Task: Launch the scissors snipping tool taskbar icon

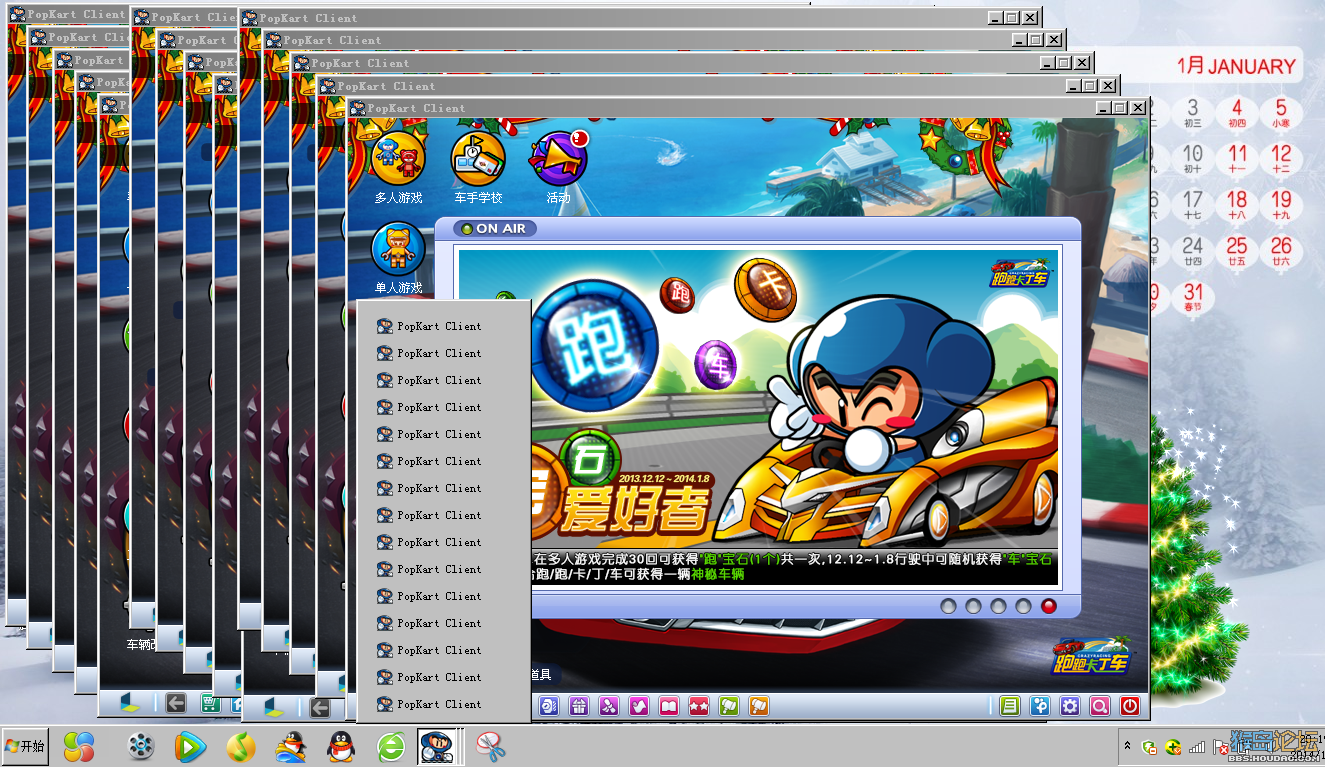Action: click(490, 746)
